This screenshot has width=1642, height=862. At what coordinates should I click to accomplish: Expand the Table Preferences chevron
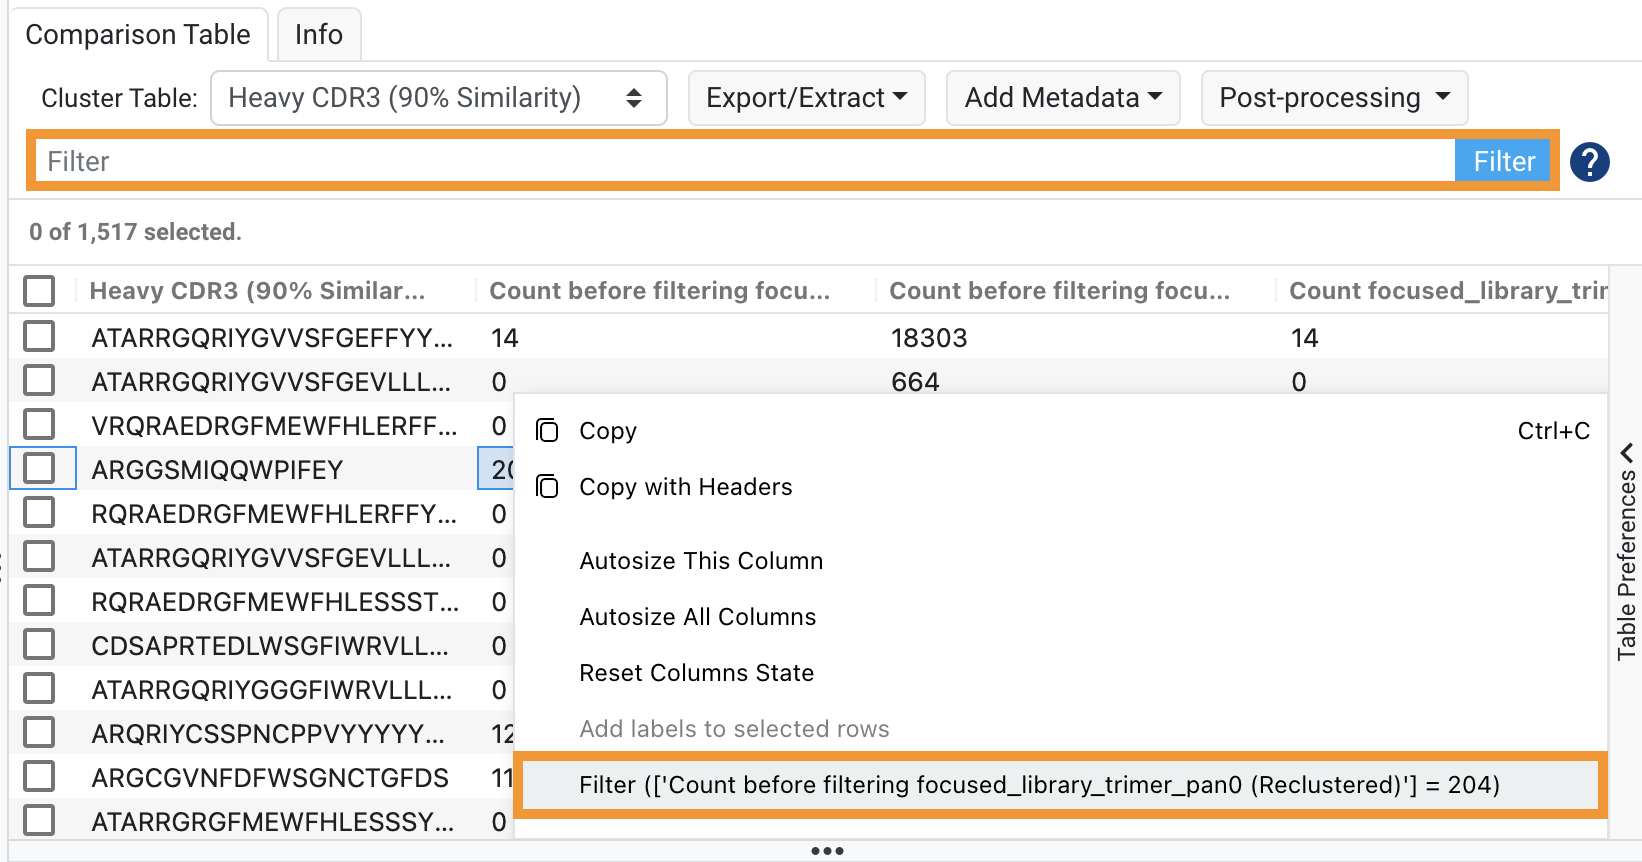click(x=1627, y=452)
